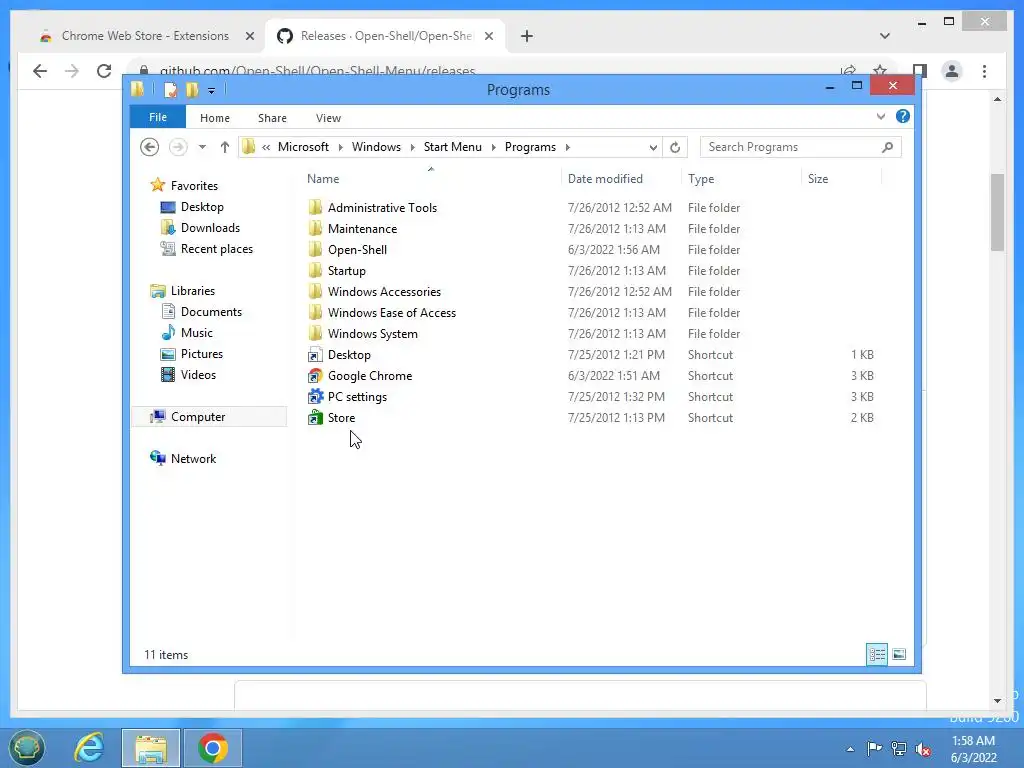Select the Windows Accessories folder icon
1024x768 pixels.
click(x=315, y=291)
